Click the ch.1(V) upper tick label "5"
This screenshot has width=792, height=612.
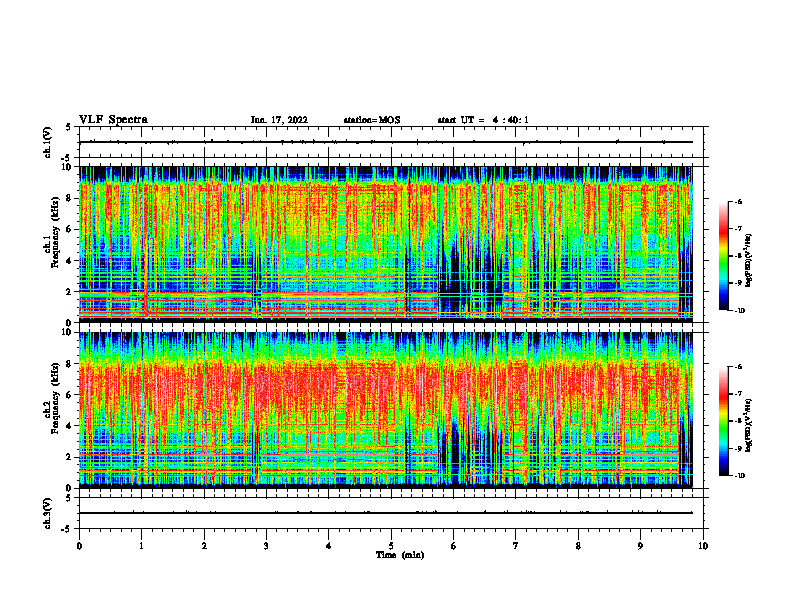click(70, 127)
